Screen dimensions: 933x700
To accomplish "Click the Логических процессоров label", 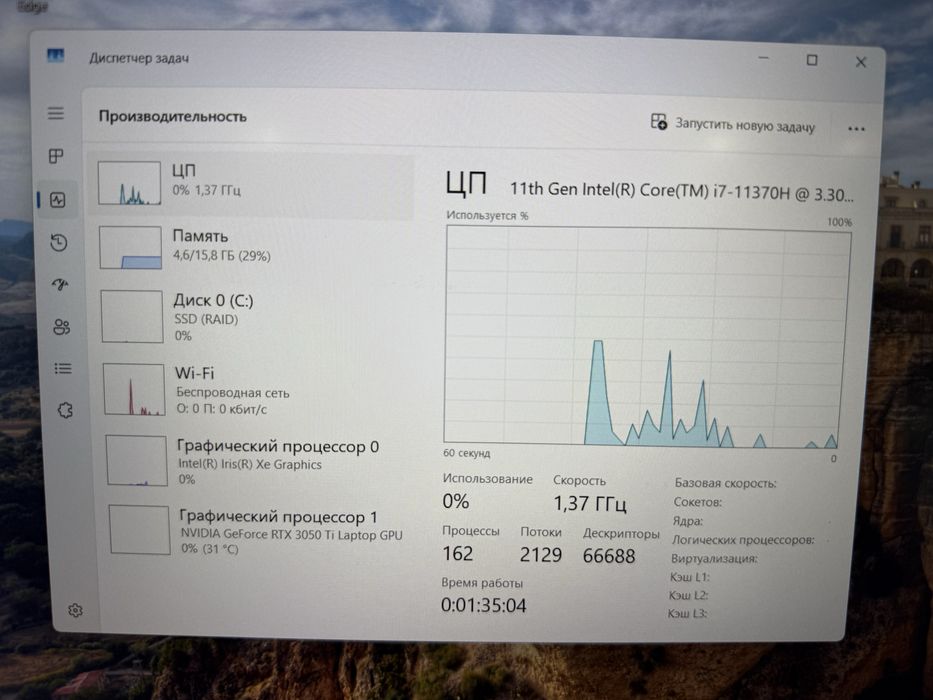I will (743, 540).
